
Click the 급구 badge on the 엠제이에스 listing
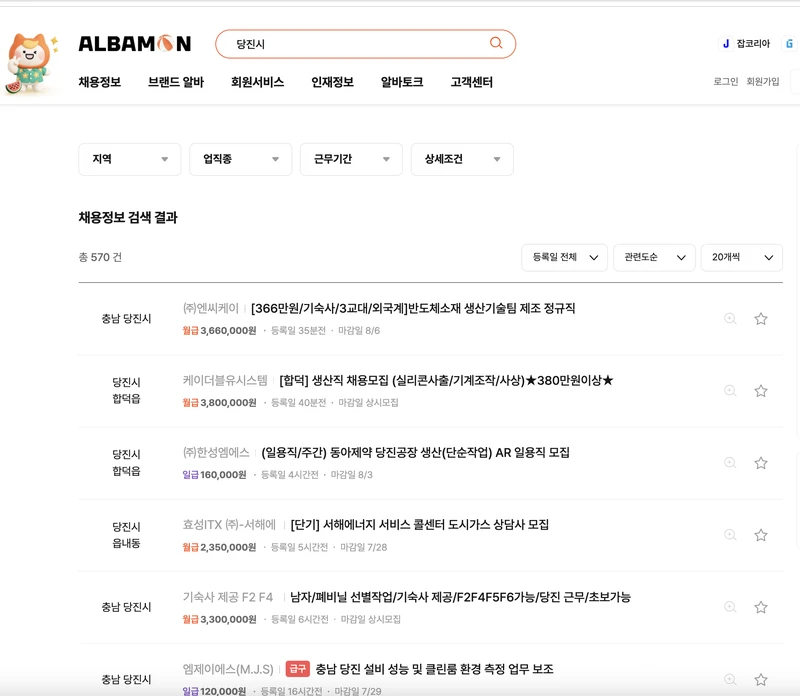click(298, 667)
